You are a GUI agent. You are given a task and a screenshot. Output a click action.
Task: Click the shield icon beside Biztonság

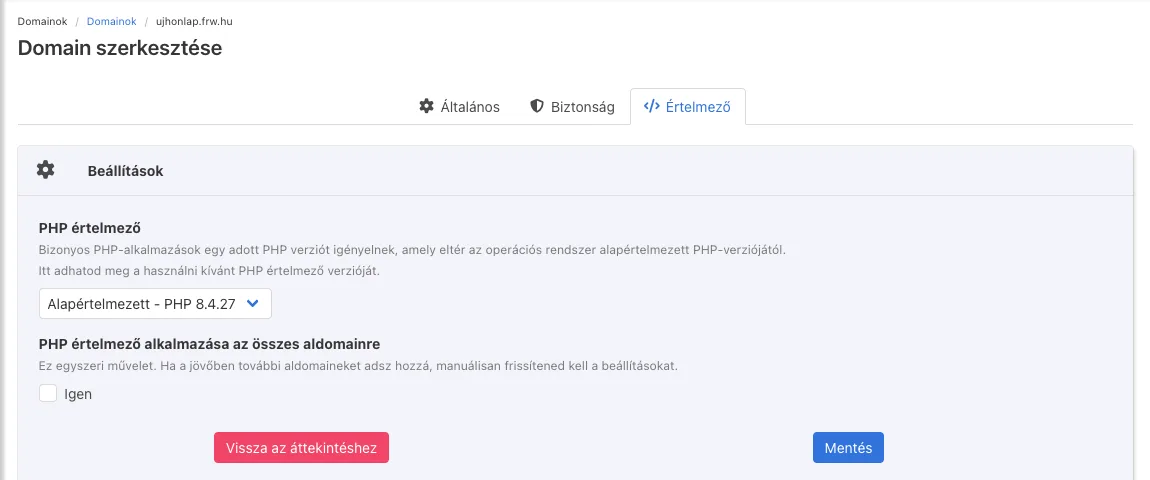(537, 106)
